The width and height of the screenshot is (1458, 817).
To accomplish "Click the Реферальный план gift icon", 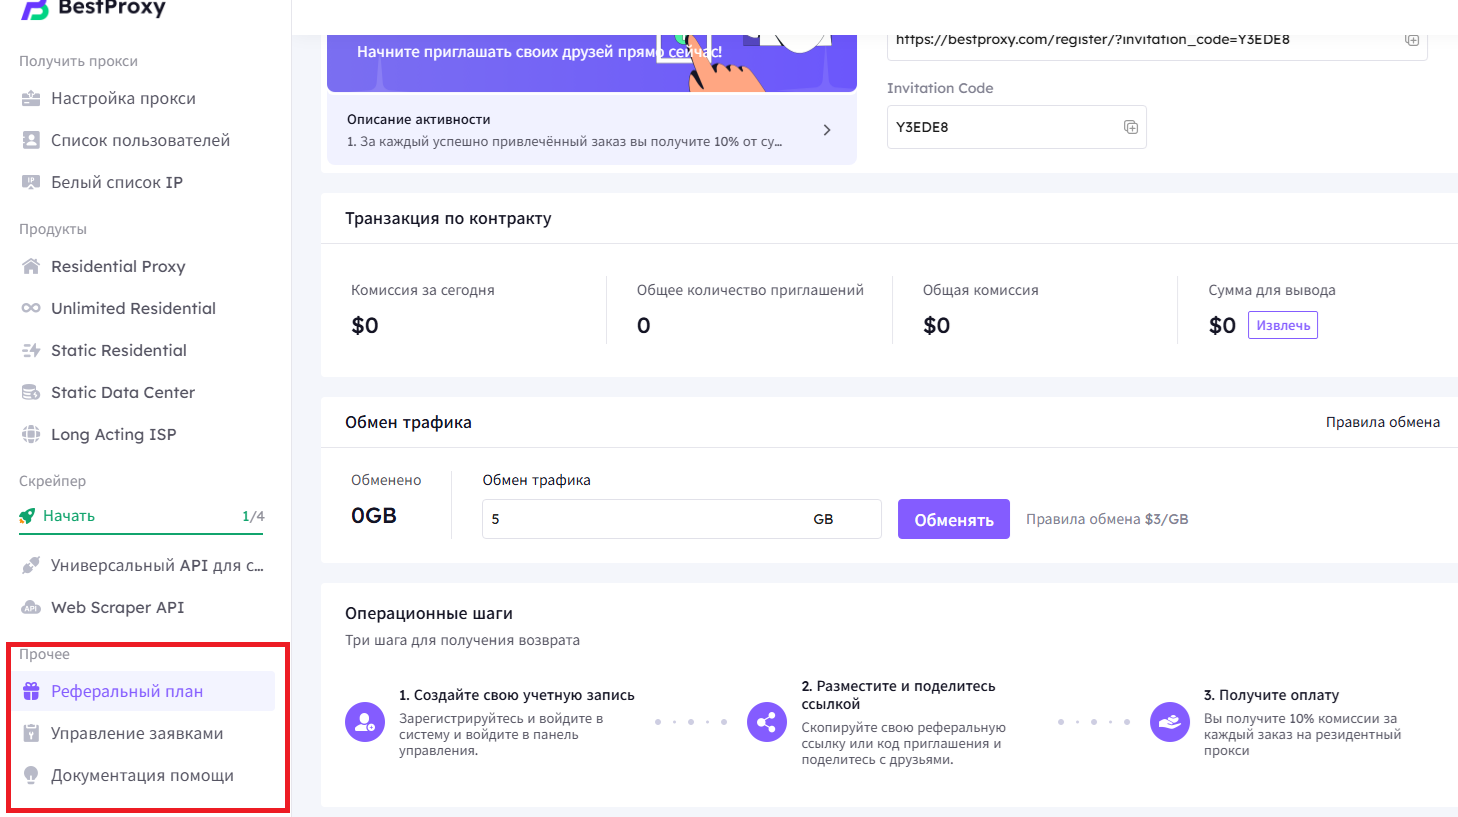I will [31, 691].
